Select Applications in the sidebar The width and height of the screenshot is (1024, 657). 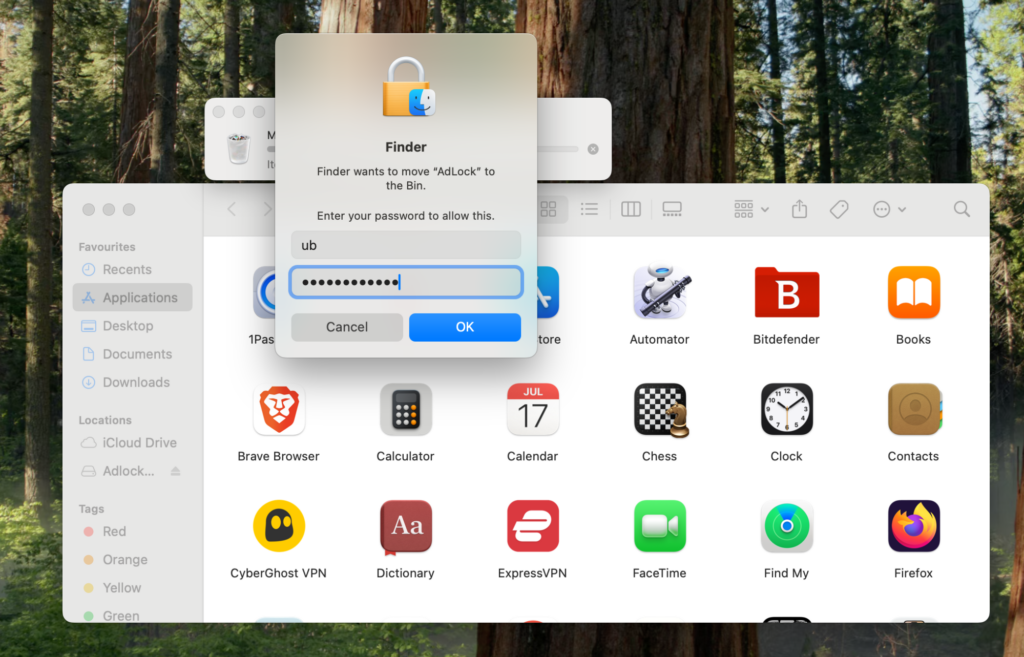(133, 297)
